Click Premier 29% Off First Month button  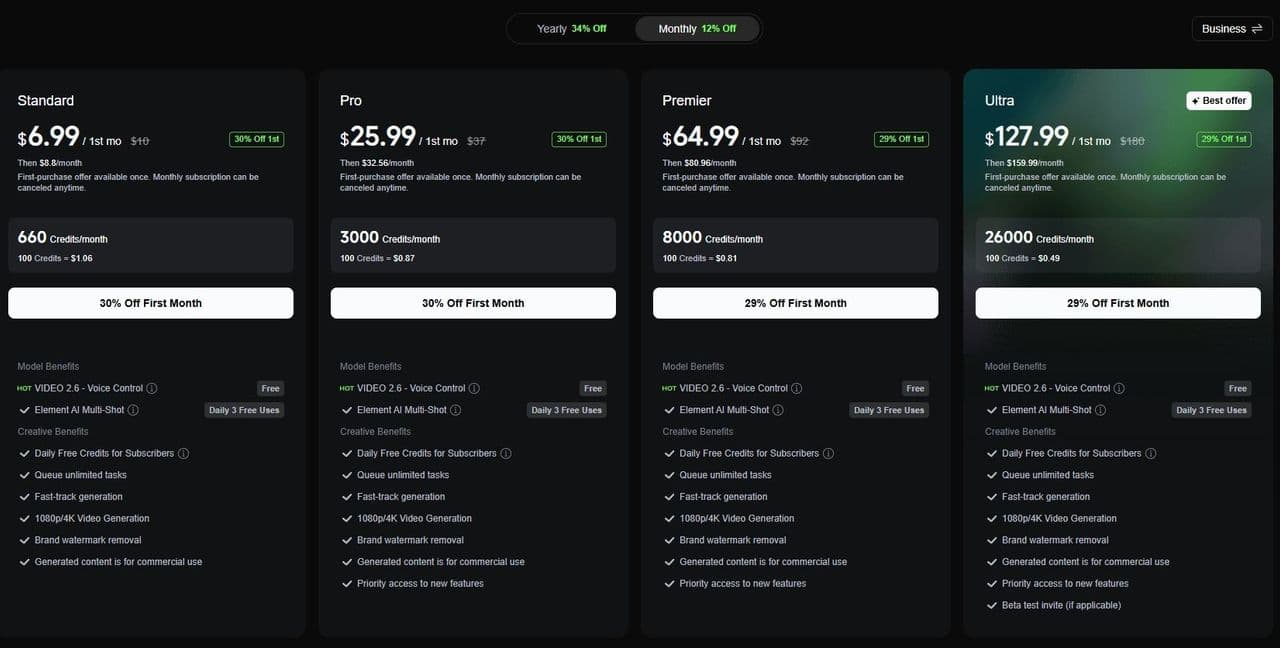point(796,303)
